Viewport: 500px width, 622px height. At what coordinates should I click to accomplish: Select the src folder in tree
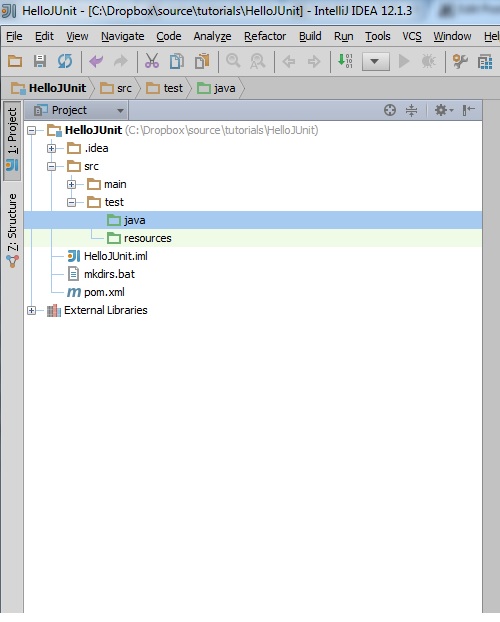83,167
